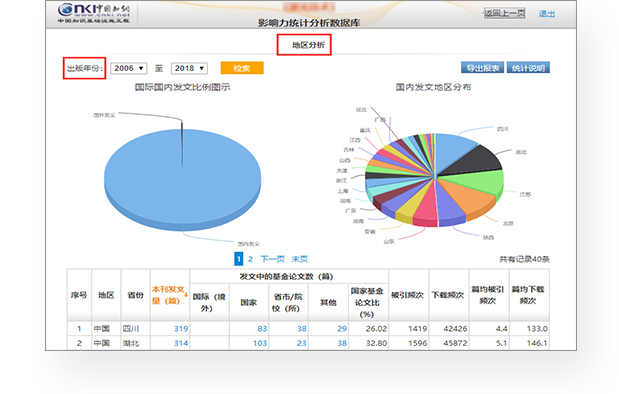Click the orange 检索 search button
The width and height of the screenshot is (619, 394).
click(x=242, y=68)
